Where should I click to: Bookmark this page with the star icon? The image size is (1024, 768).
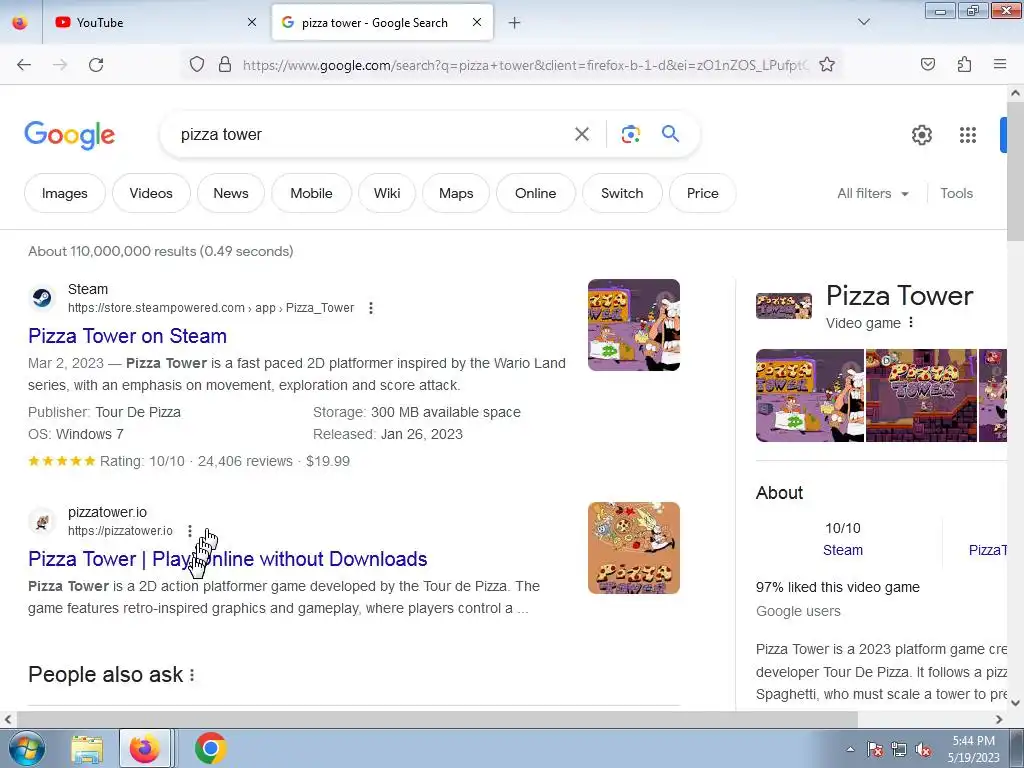pyautogui.click(x=827, y=64)
